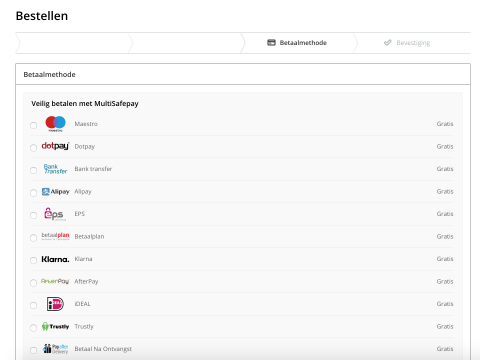Click the first empty checkout step
Viewport: 480px width, 360px height.
[73, 43]
